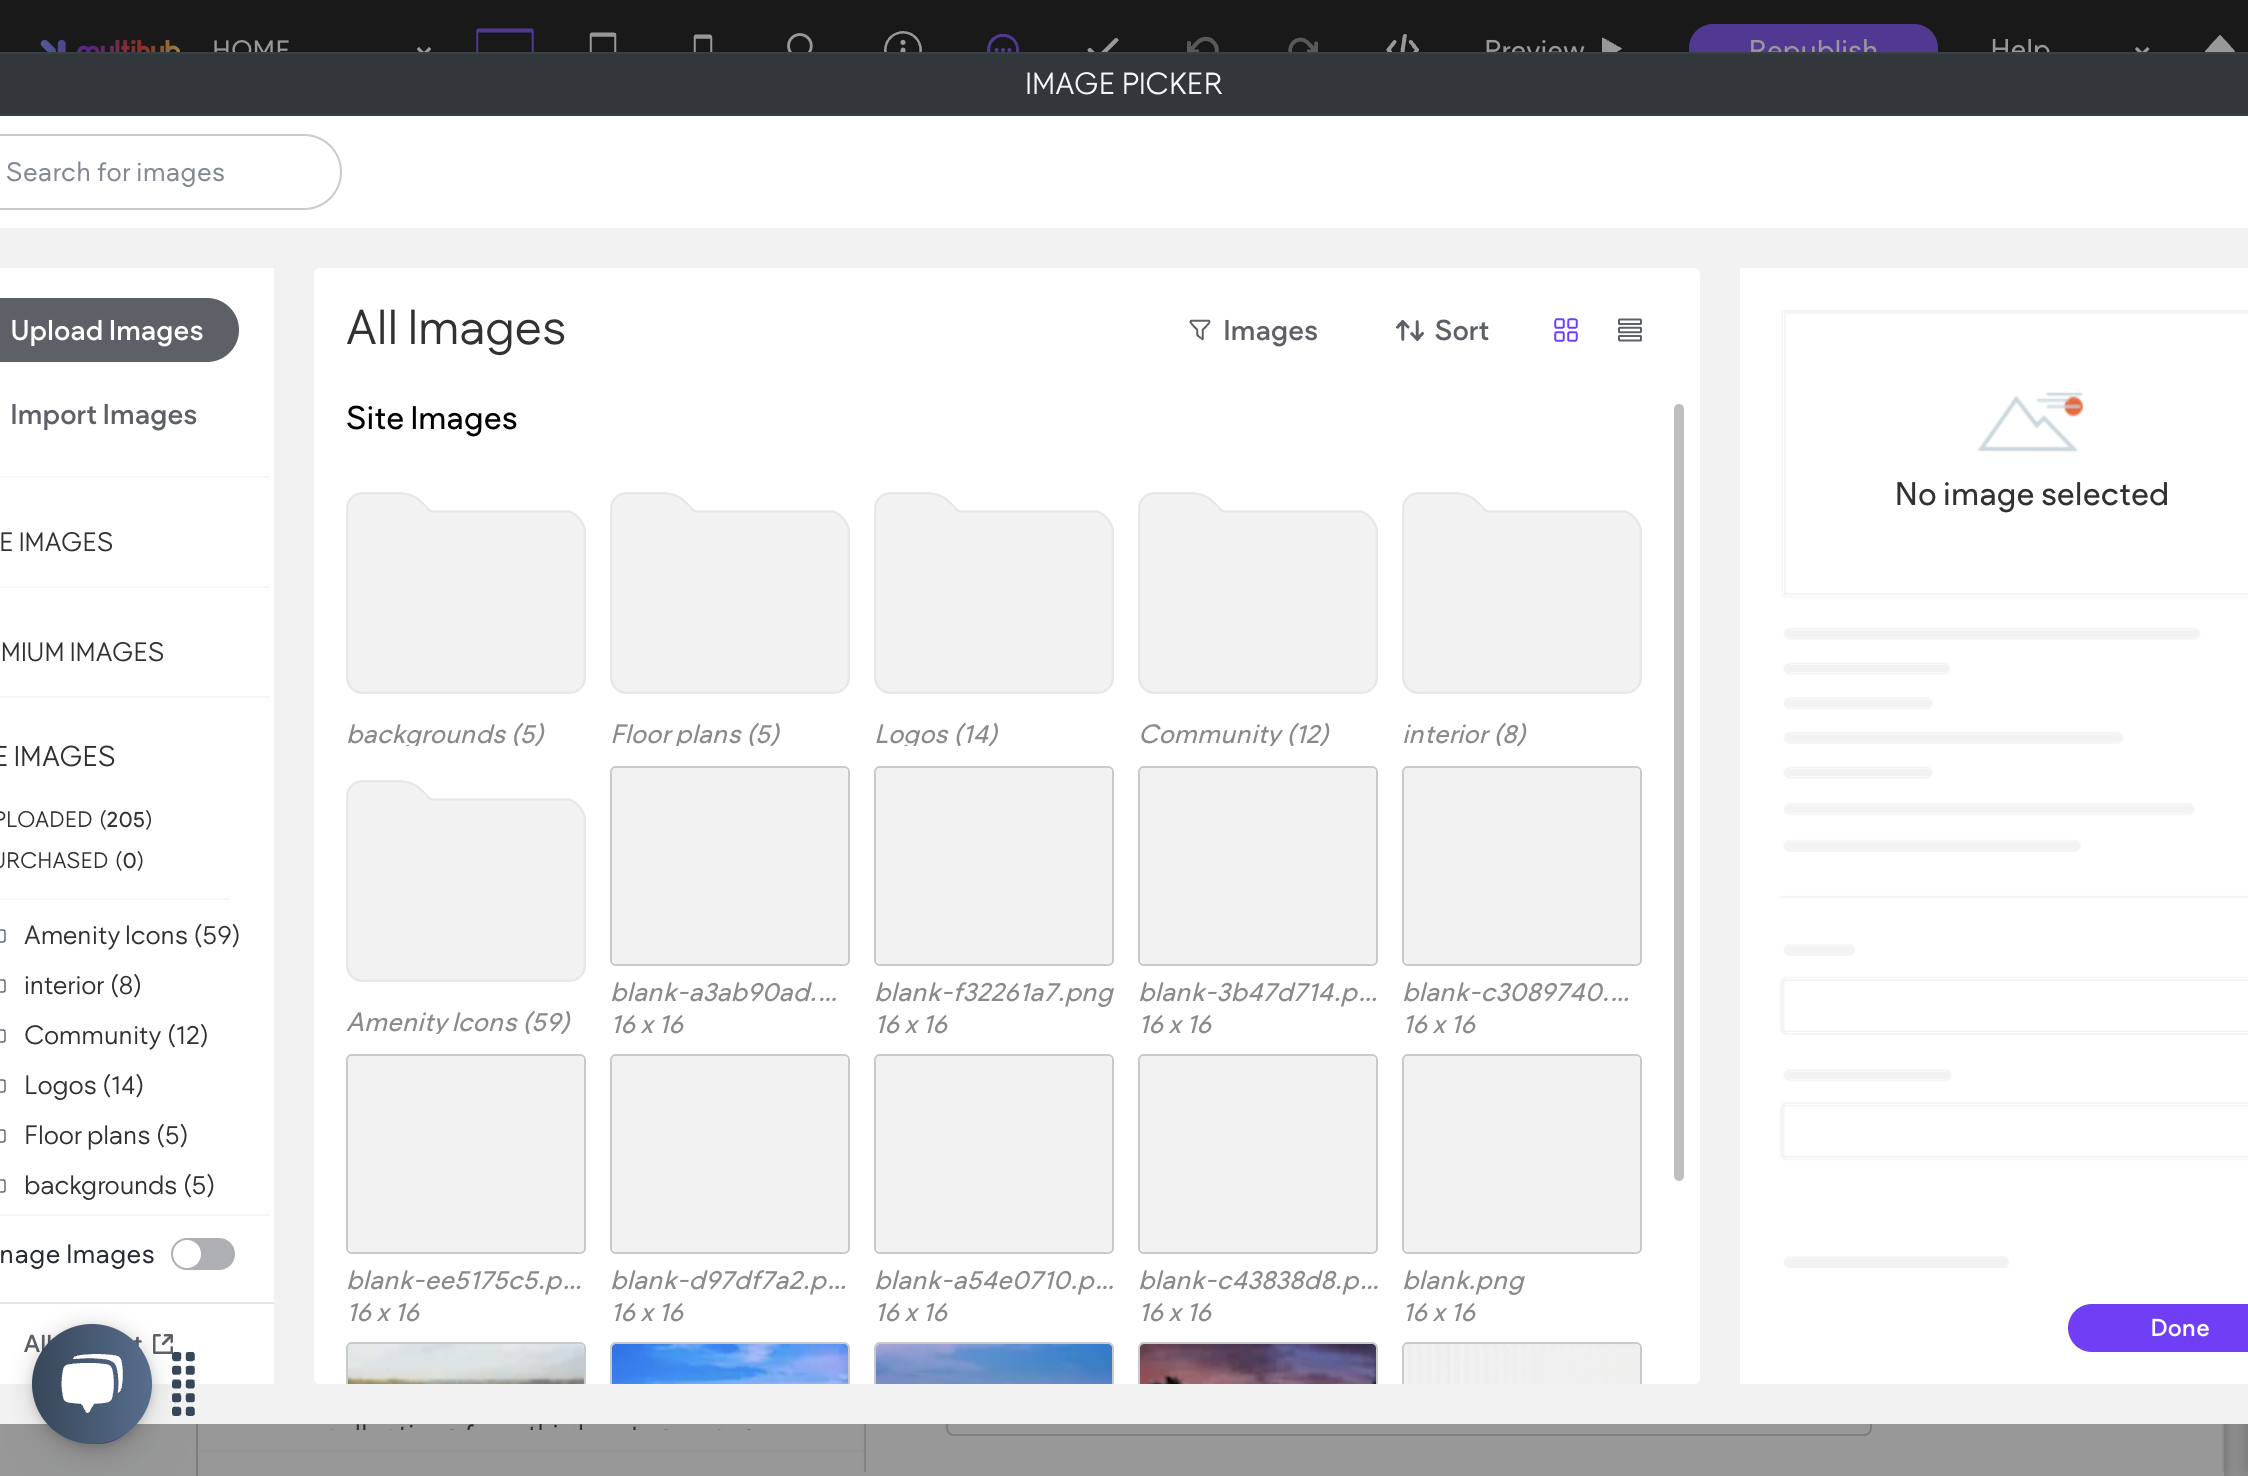The height and width of the screenshot is (1476, 2248).
Task: Open the chat support bubble
Action: (x=92, y=1384)
